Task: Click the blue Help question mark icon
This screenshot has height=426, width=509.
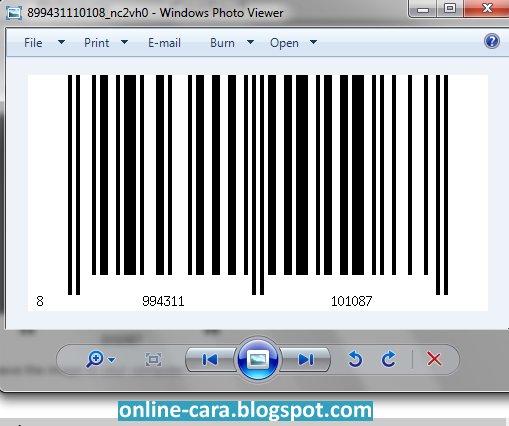Action: 492,41
